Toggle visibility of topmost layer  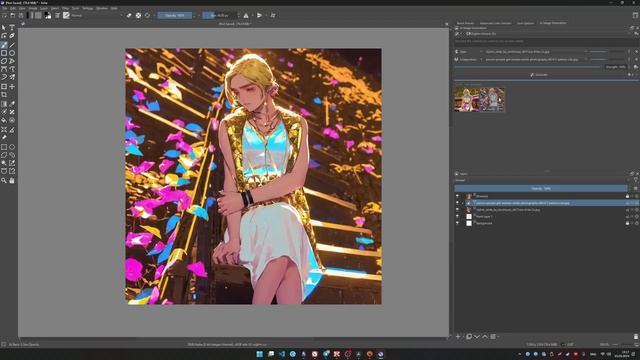click(x=457, y=196)
